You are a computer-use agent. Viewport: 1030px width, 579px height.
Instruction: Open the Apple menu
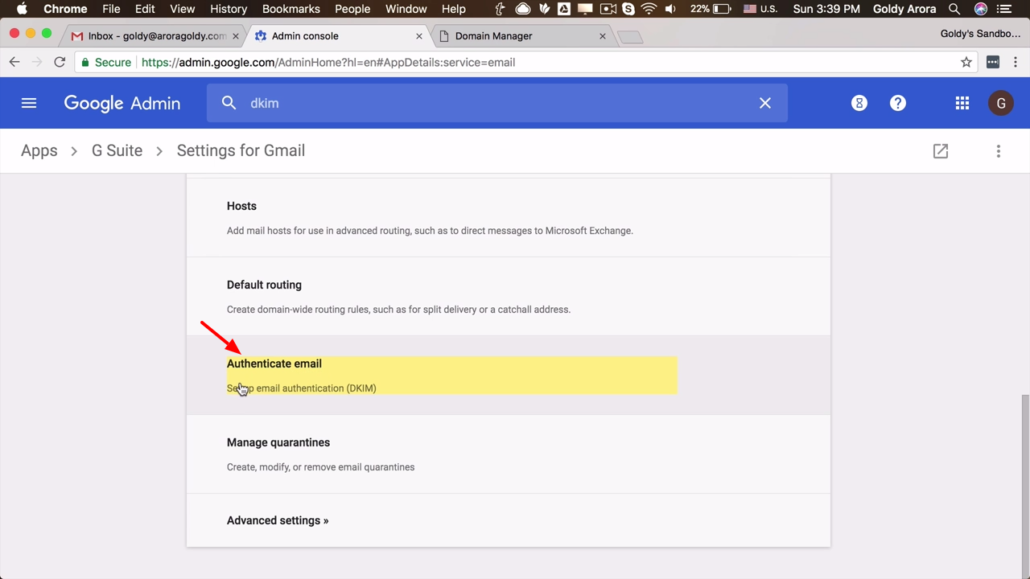click(22, 9)
